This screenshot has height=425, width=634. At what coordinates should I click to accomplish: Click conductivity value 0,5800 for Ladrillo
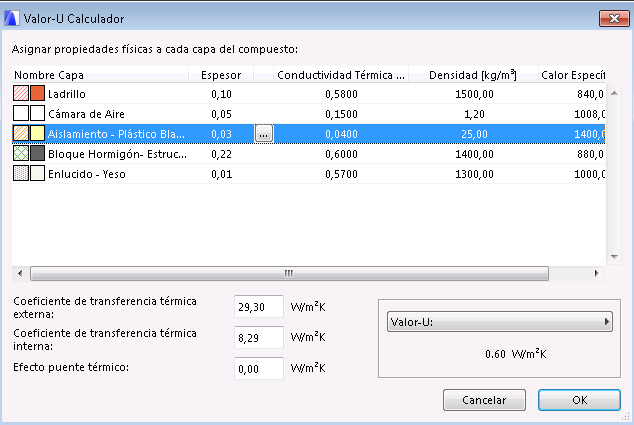click(x=341, y=94)
